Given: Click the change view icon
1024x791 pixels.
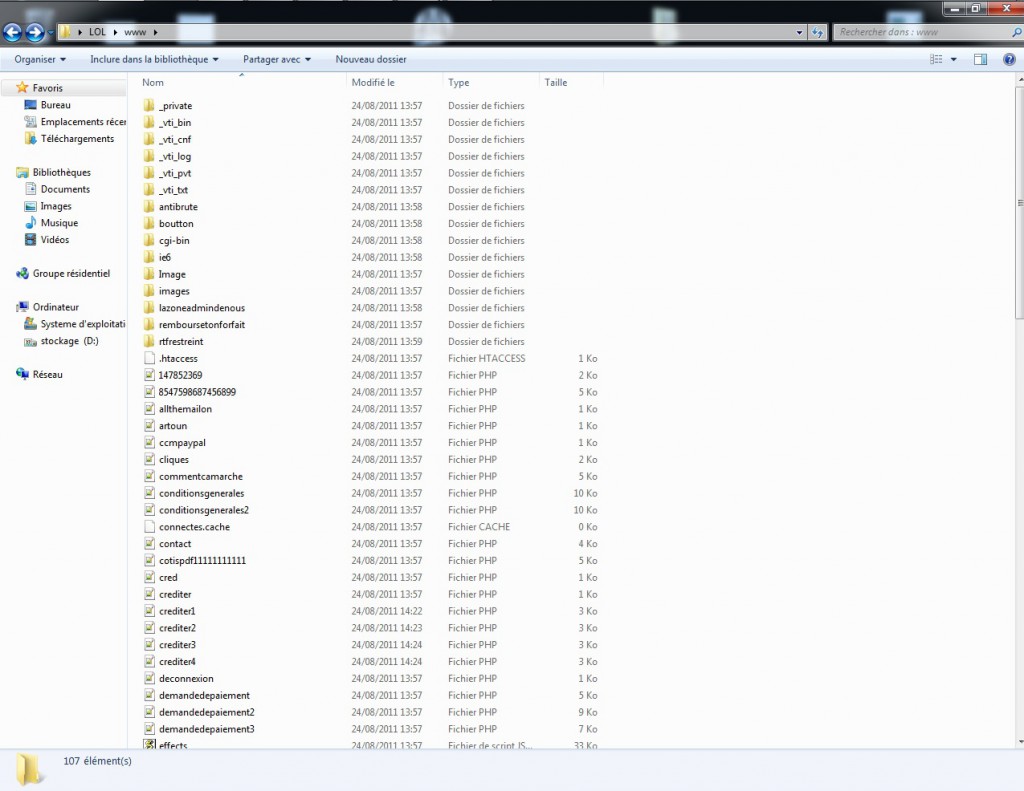Looking at the screenshot, I should [936, 59].
